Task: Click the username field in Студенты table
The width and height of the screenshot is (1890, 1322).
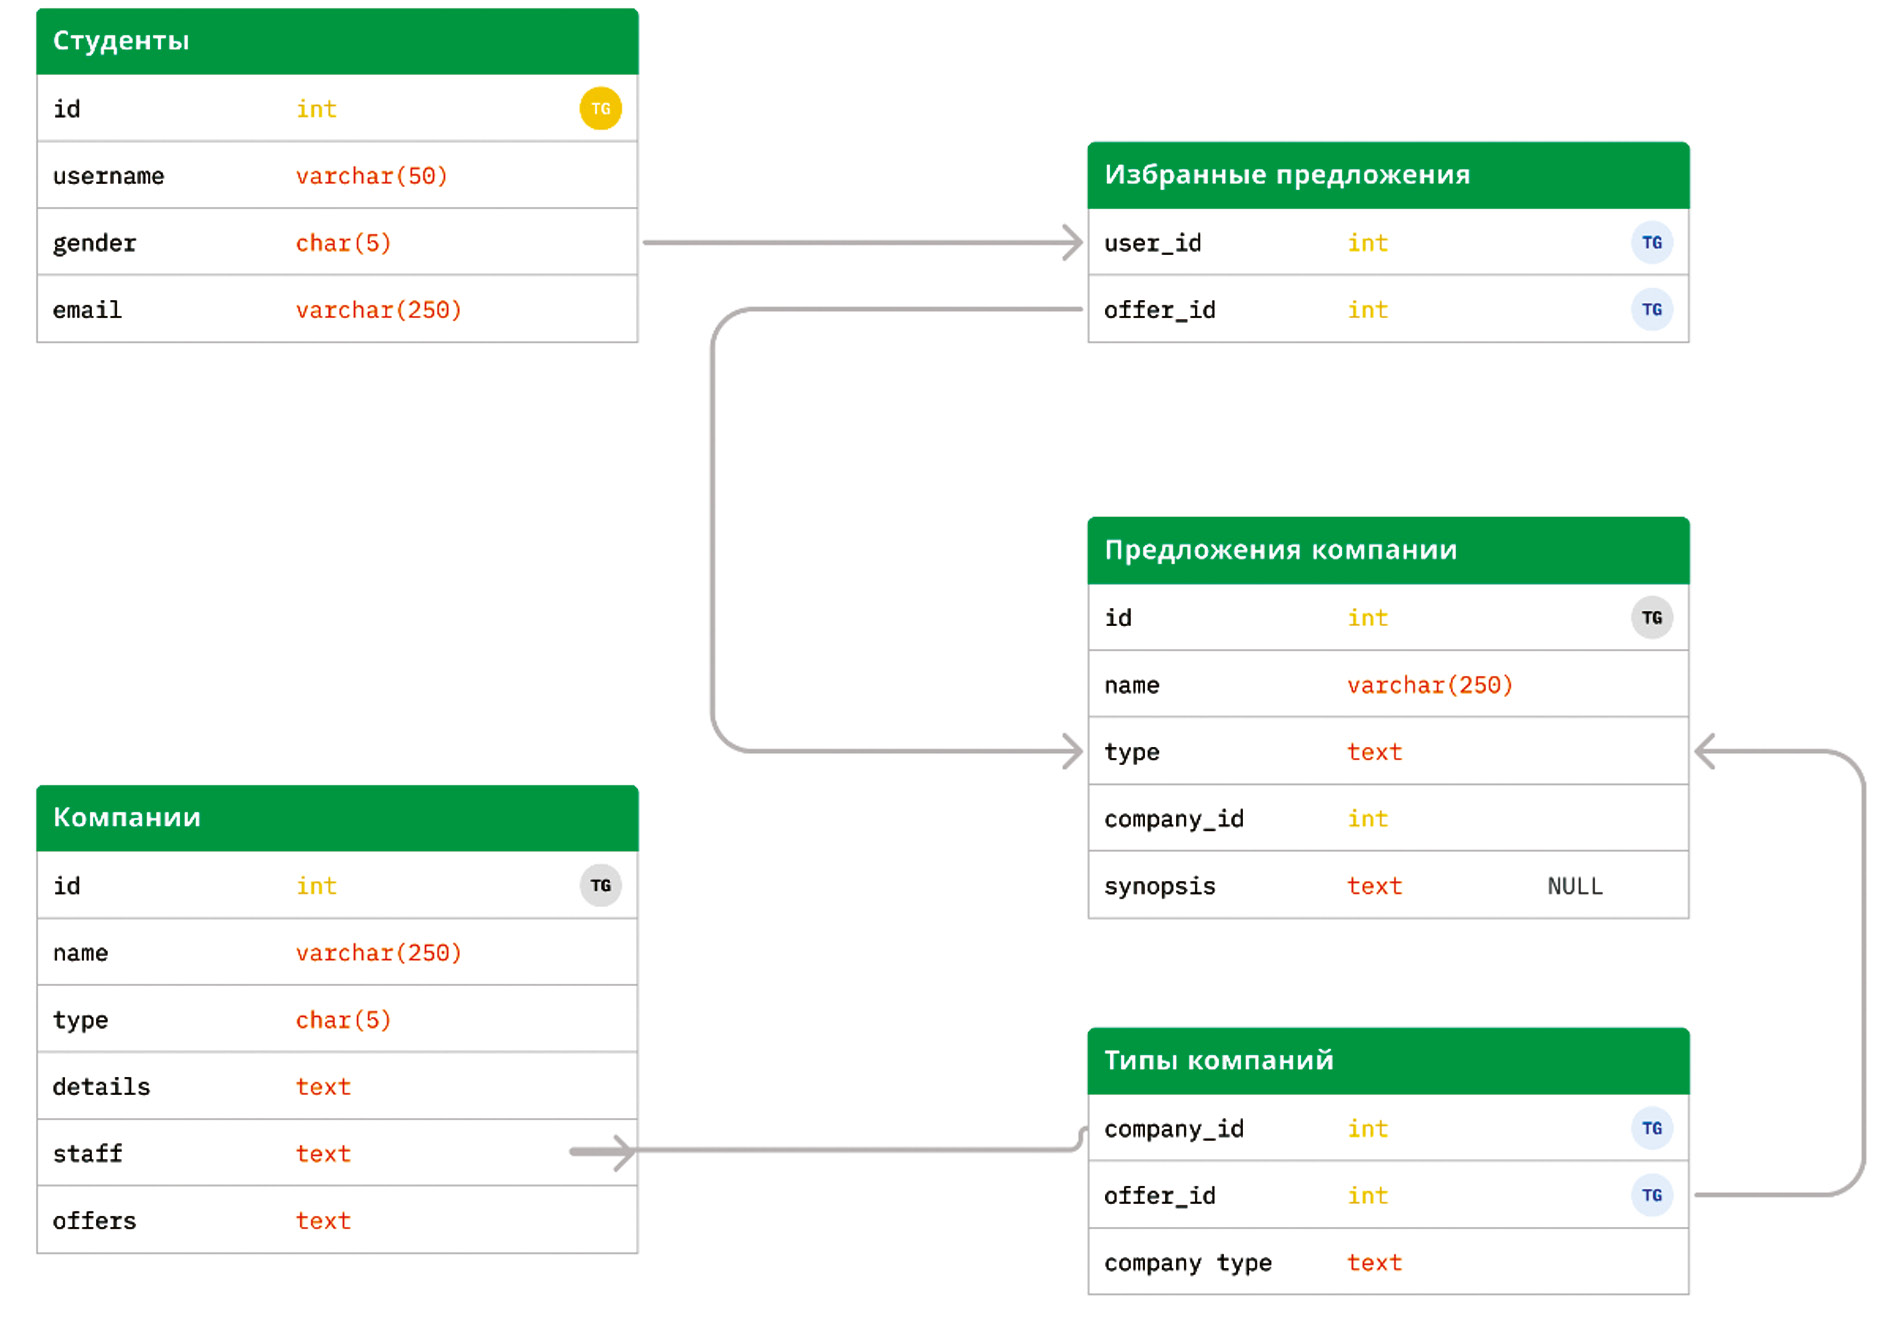Action: click(108, 176)
